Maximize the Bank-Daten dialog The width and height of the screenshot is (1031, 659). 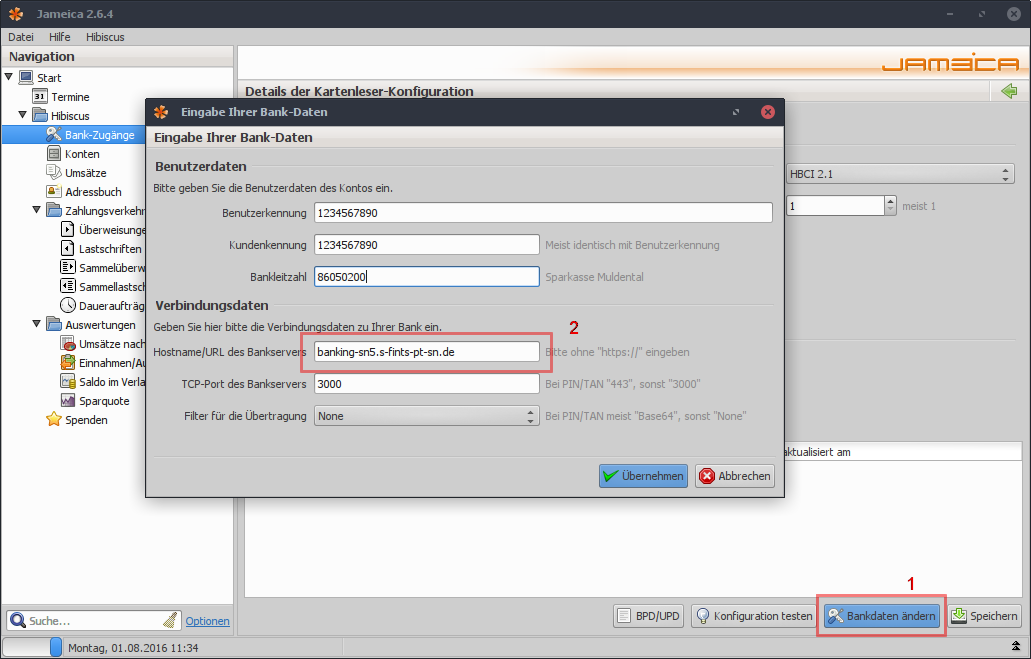tap(736, 112)
